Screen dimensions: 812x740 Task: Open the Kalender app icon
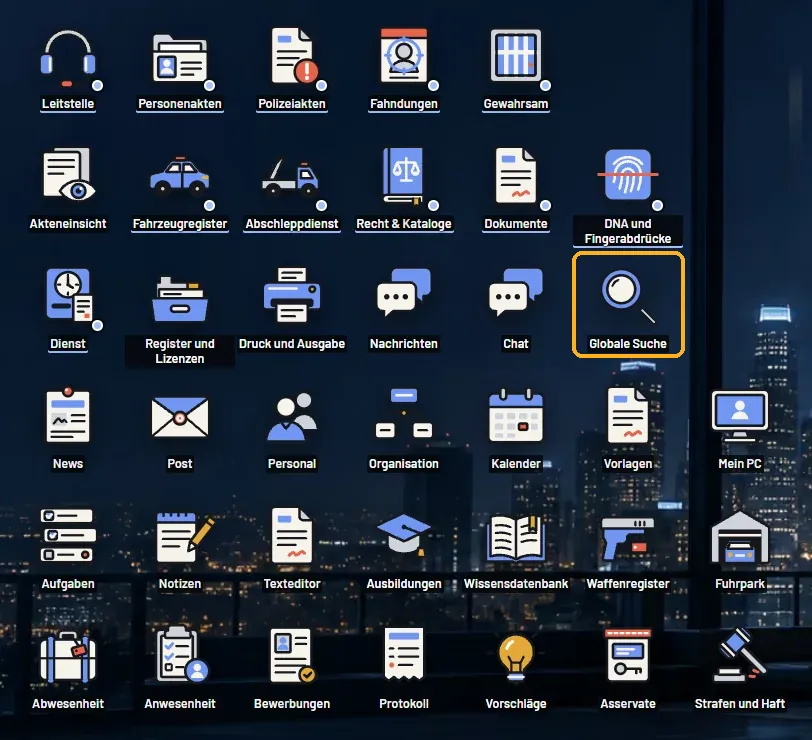point(516,415)
